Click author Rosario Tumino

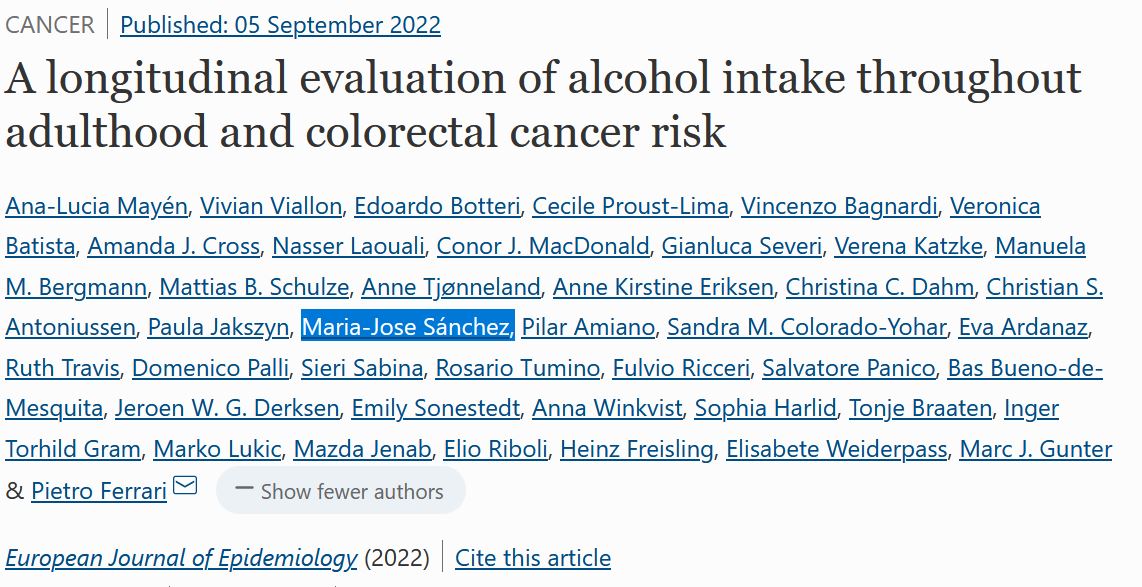click(x=517, y=368)
